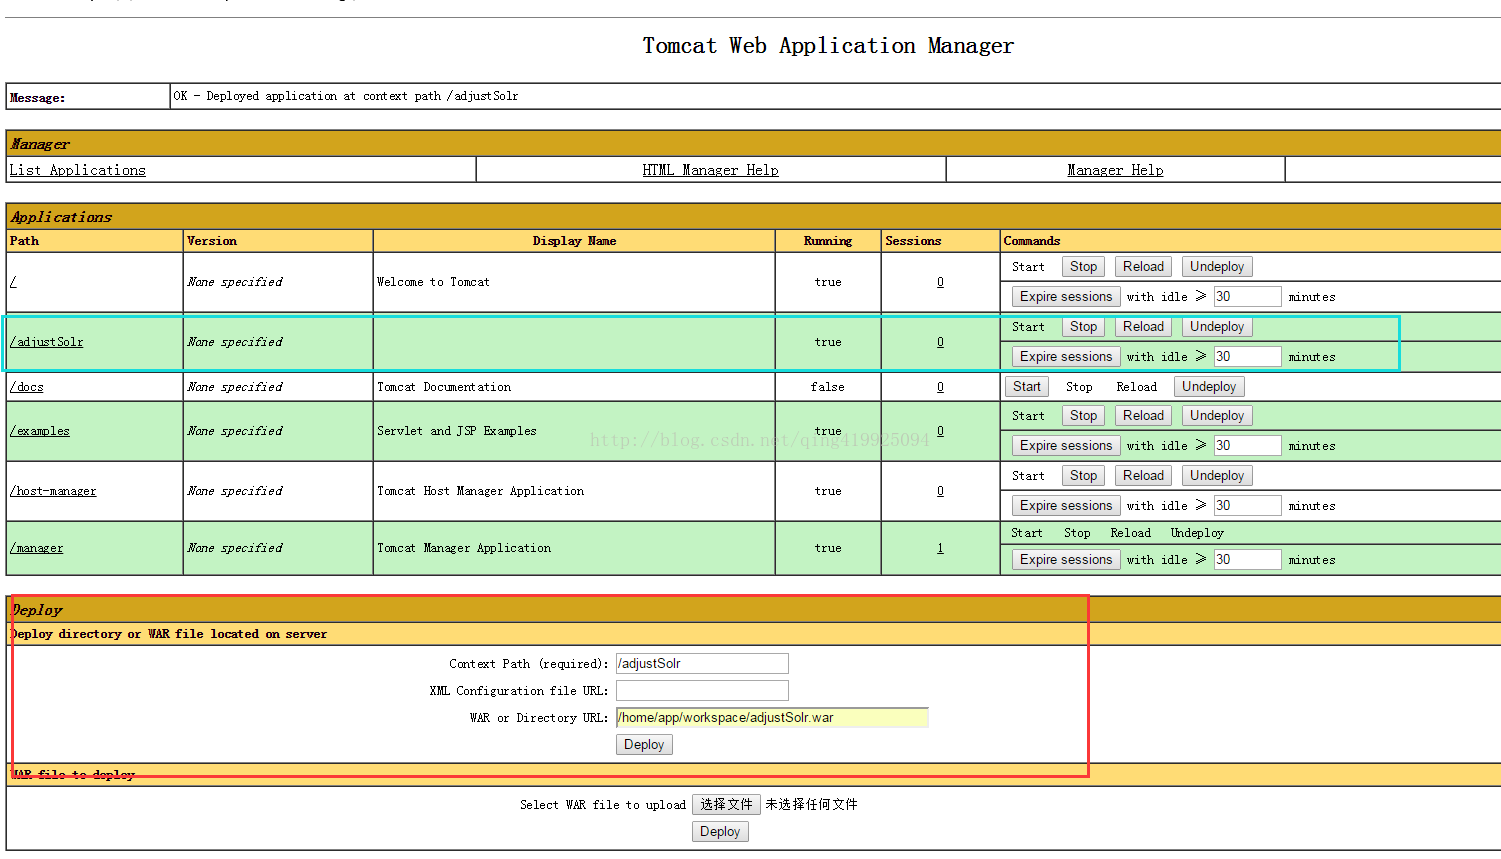Click idle minutes field for /adjustSolr
1501x859 pixels.
(x=1247, y=357)
